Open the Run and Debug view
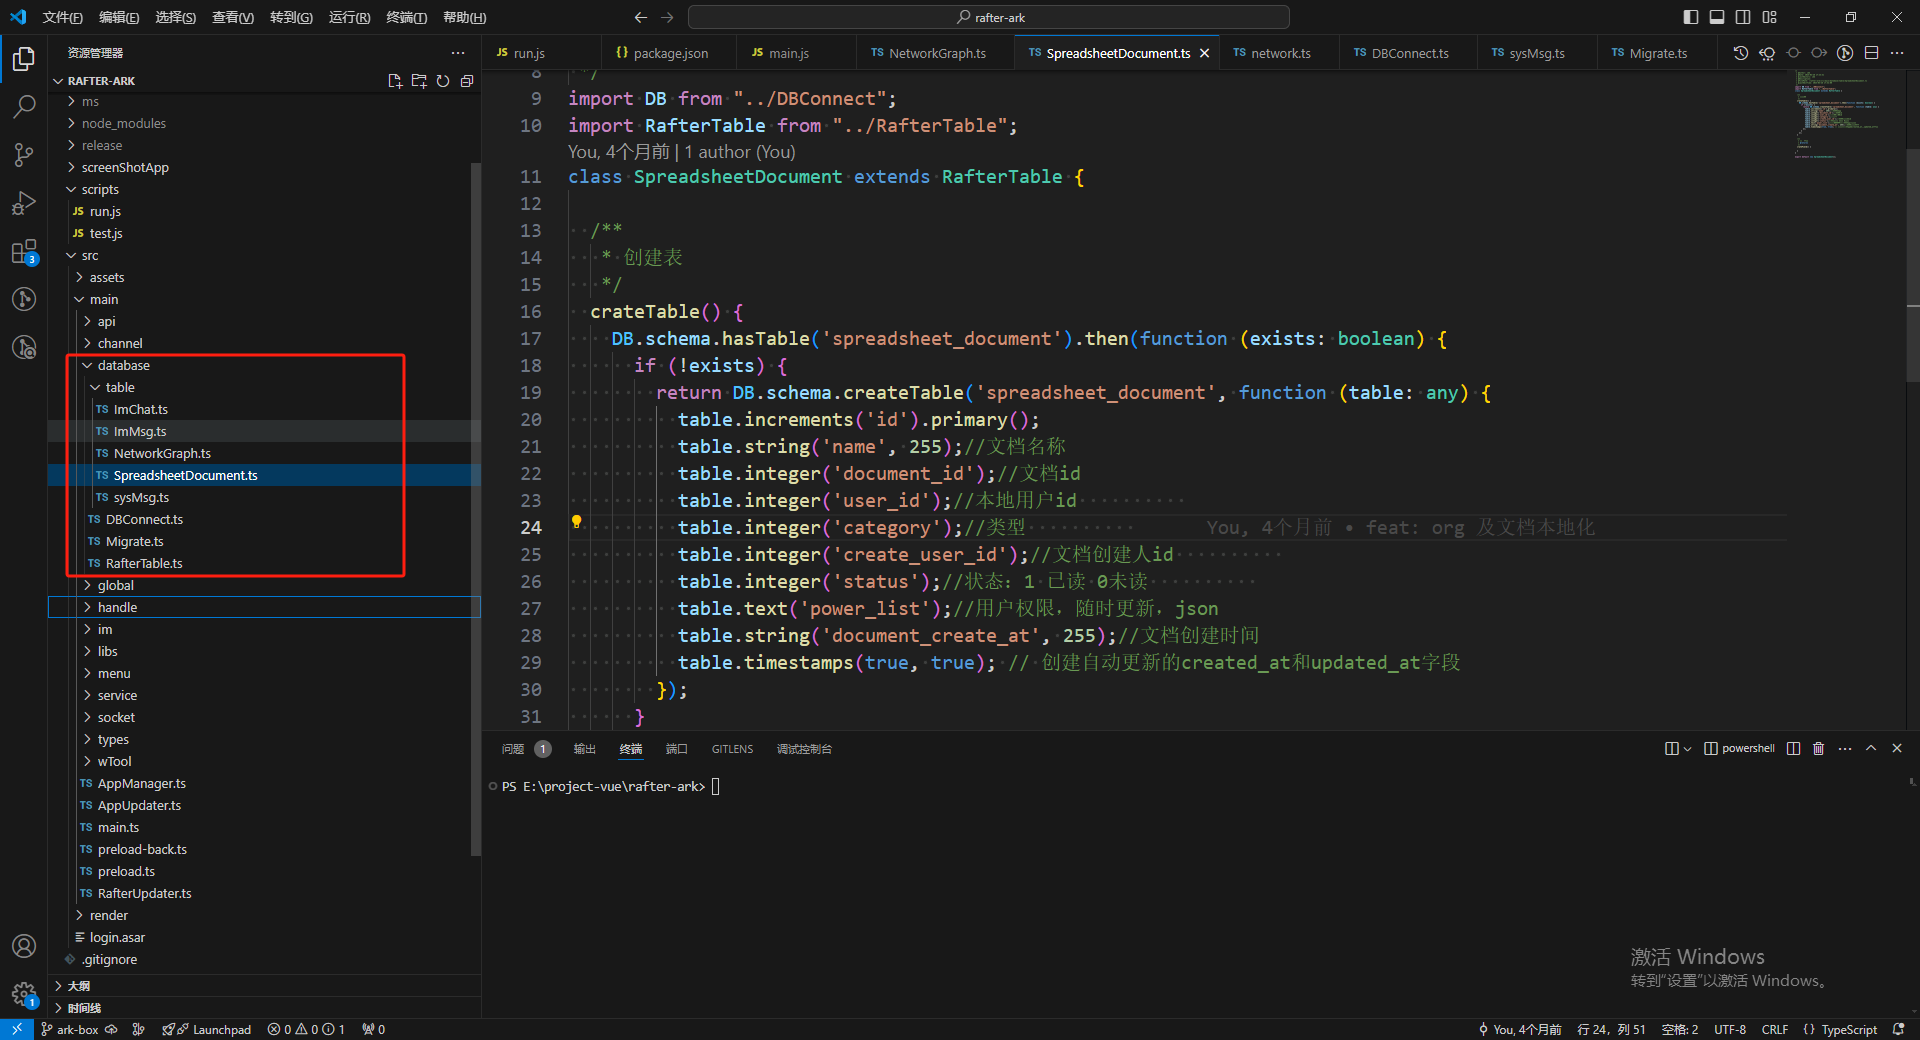The image size is (1920, 1040). click(24, 203)
